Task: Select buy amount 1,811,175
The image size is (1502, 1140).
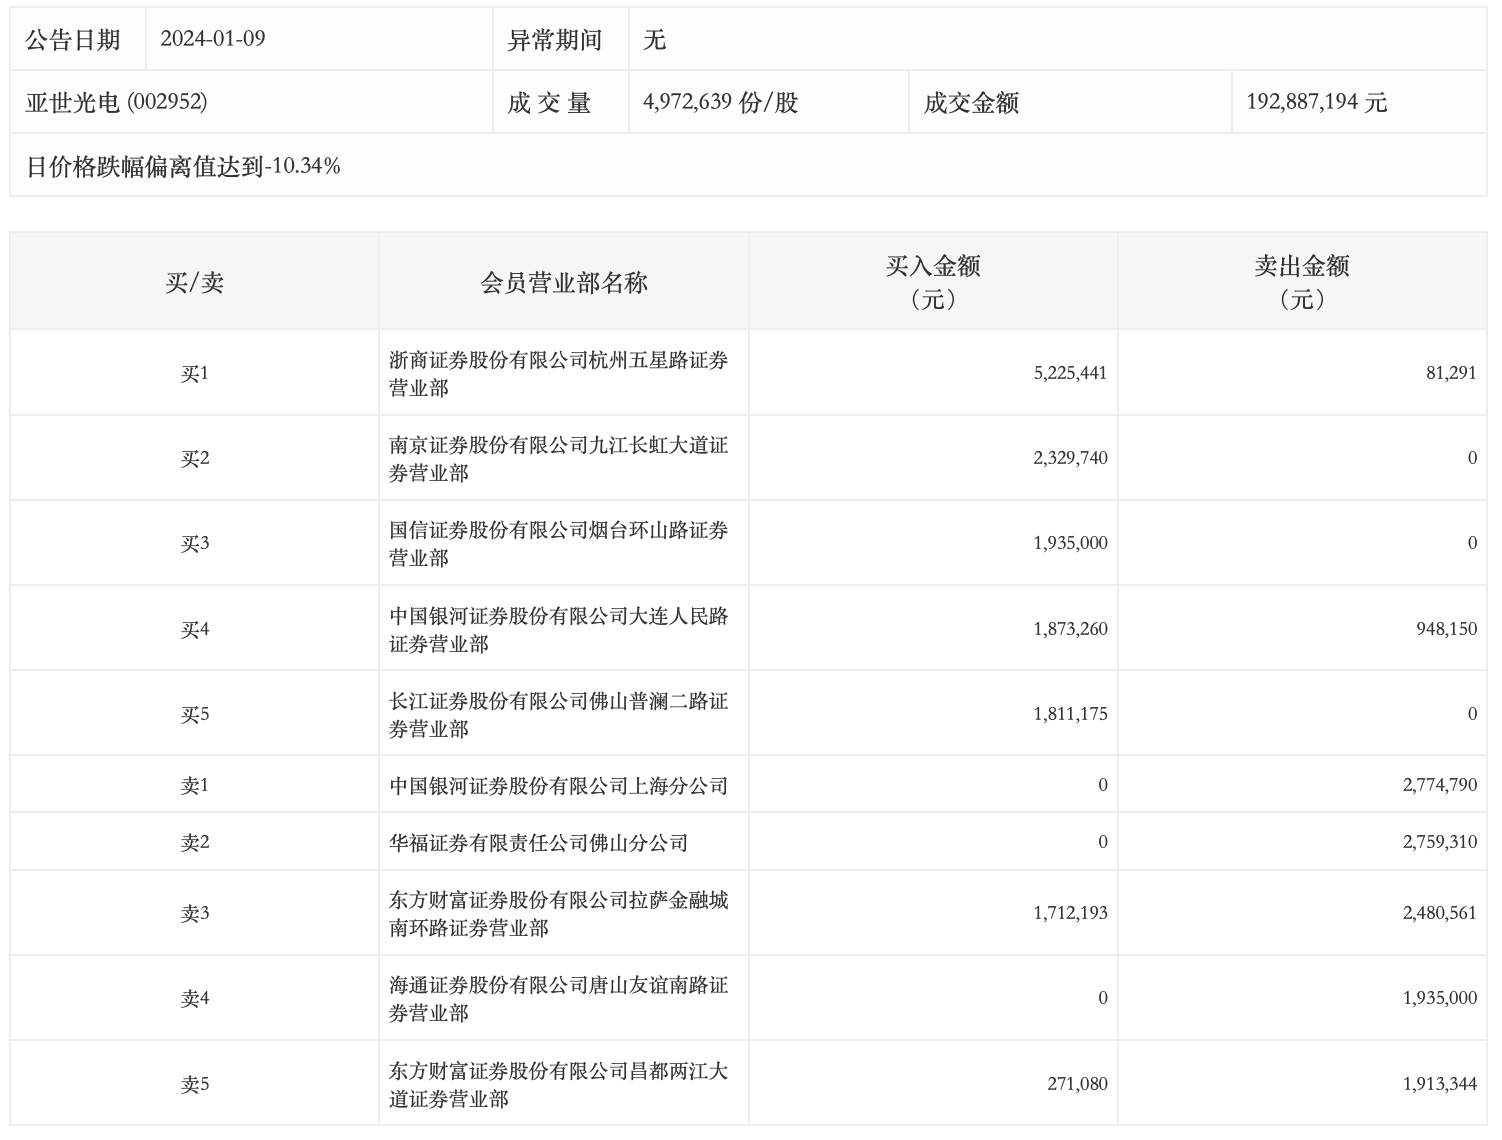Action: tap(1070, 714)
